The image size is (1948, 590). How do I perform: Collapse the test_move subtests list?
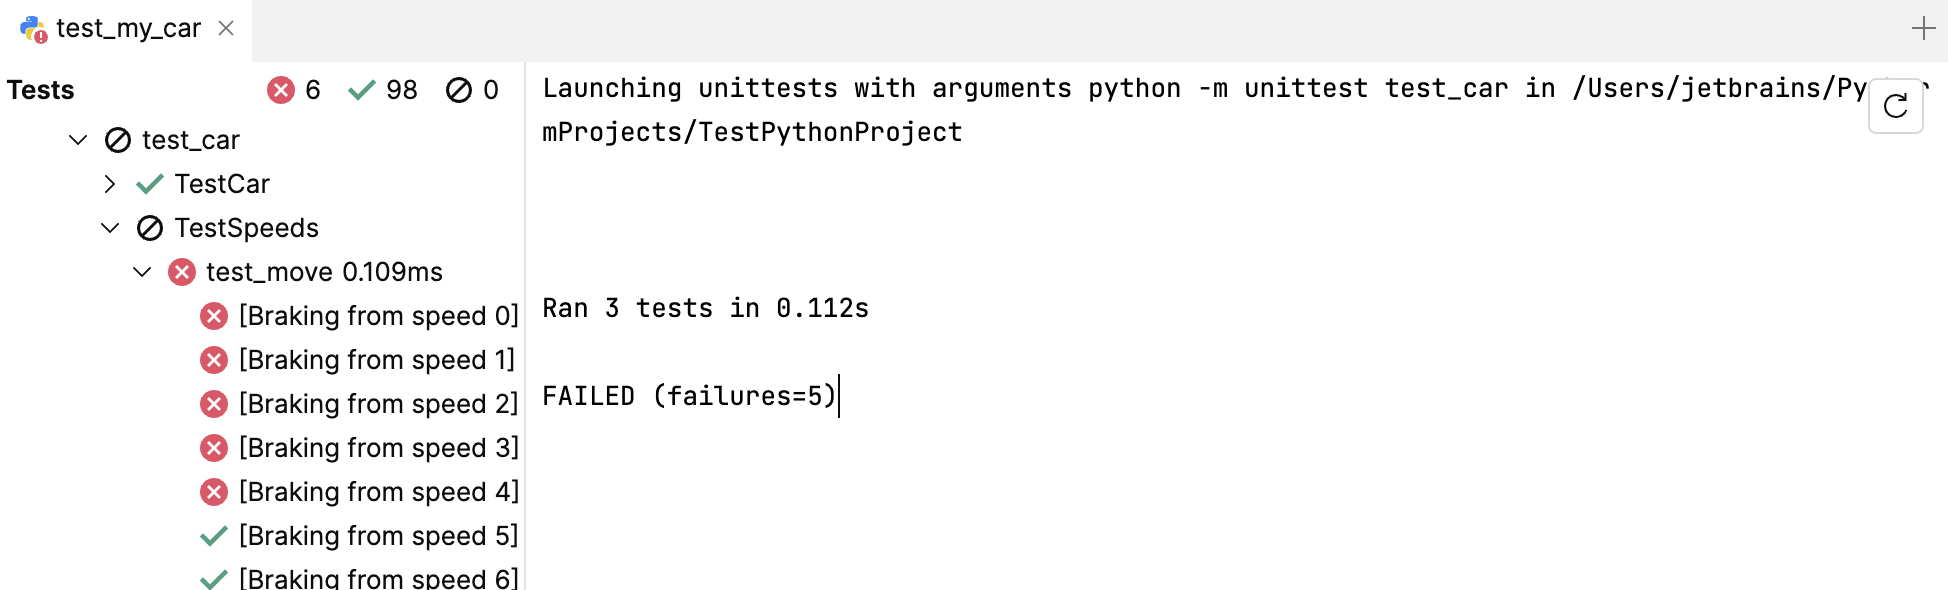141,271
